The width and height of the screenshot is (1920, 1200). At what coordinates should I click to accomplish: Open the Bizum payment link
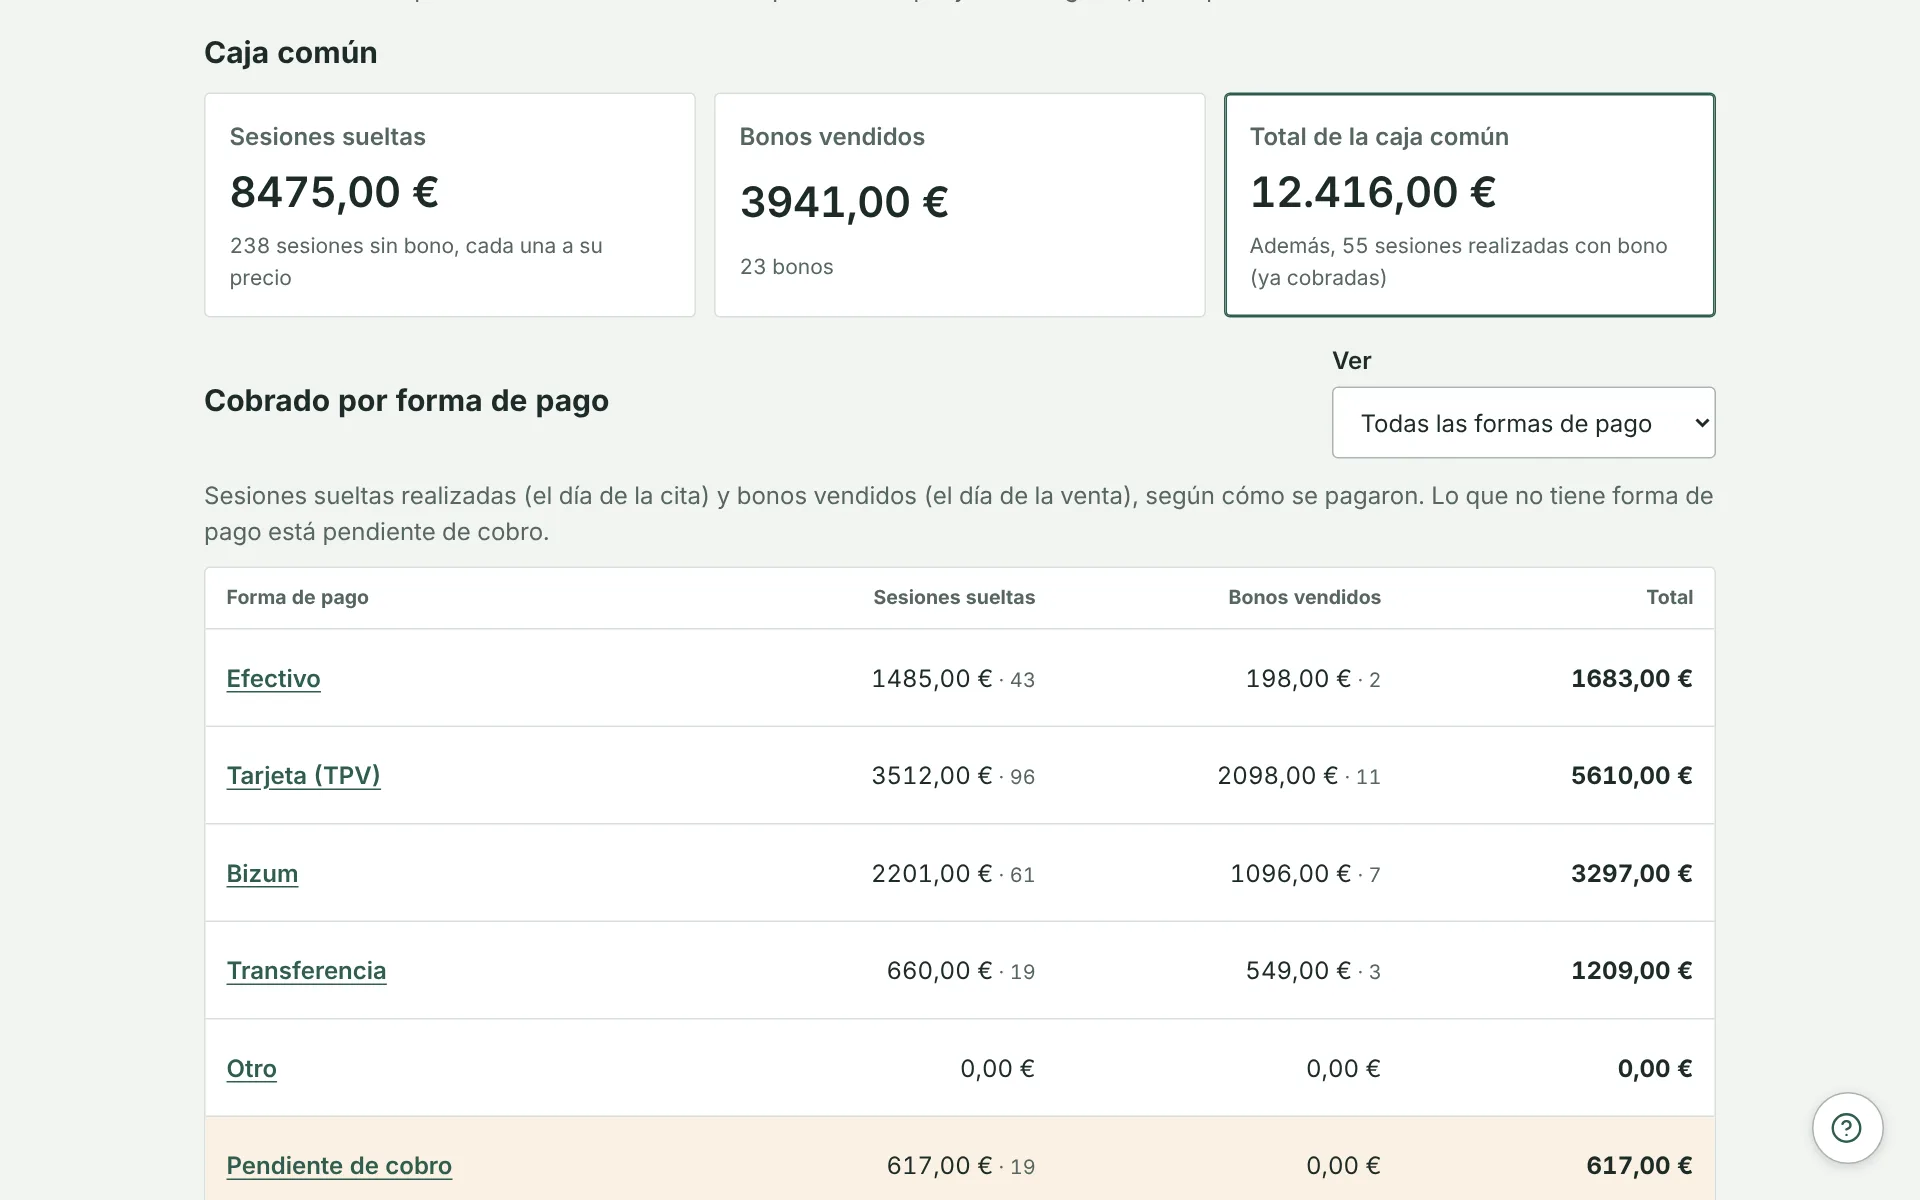point(262,873)
